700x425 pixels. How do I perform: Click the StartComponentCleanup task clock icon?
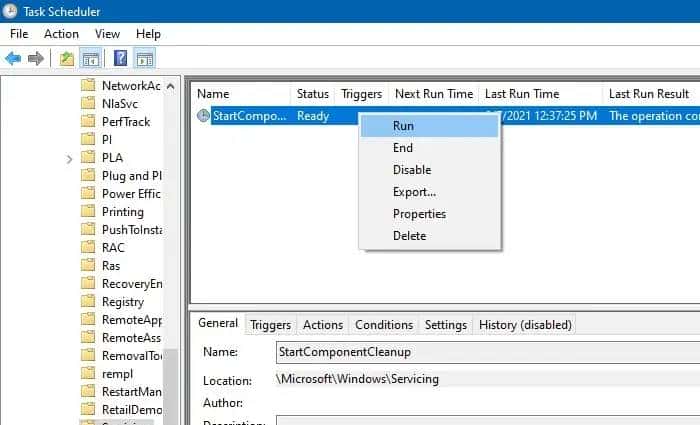[x=204, y=116]
